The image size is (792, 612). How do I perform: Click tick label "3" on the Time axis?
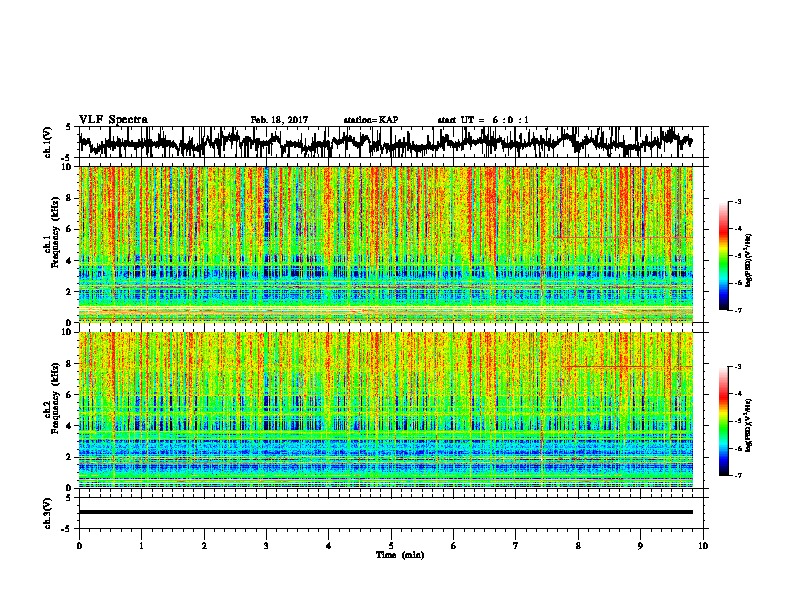click(267, 546)
